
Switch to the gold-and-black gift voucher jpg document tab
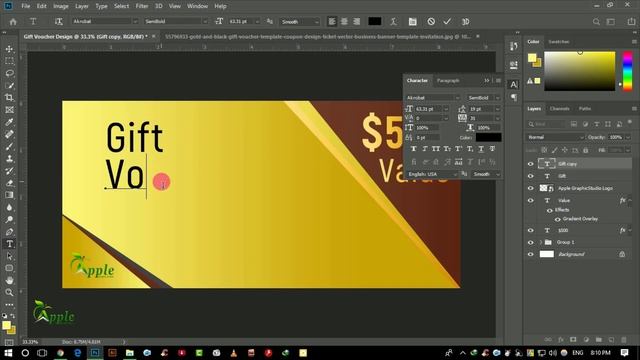pyautogui.click(x=318, y=36)
